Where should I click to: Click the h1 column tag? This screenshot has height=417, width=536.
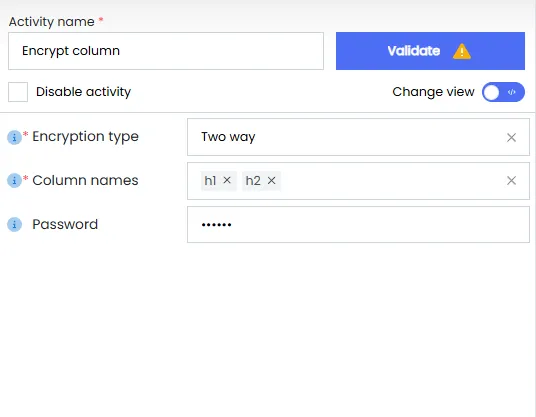point(210,180)
